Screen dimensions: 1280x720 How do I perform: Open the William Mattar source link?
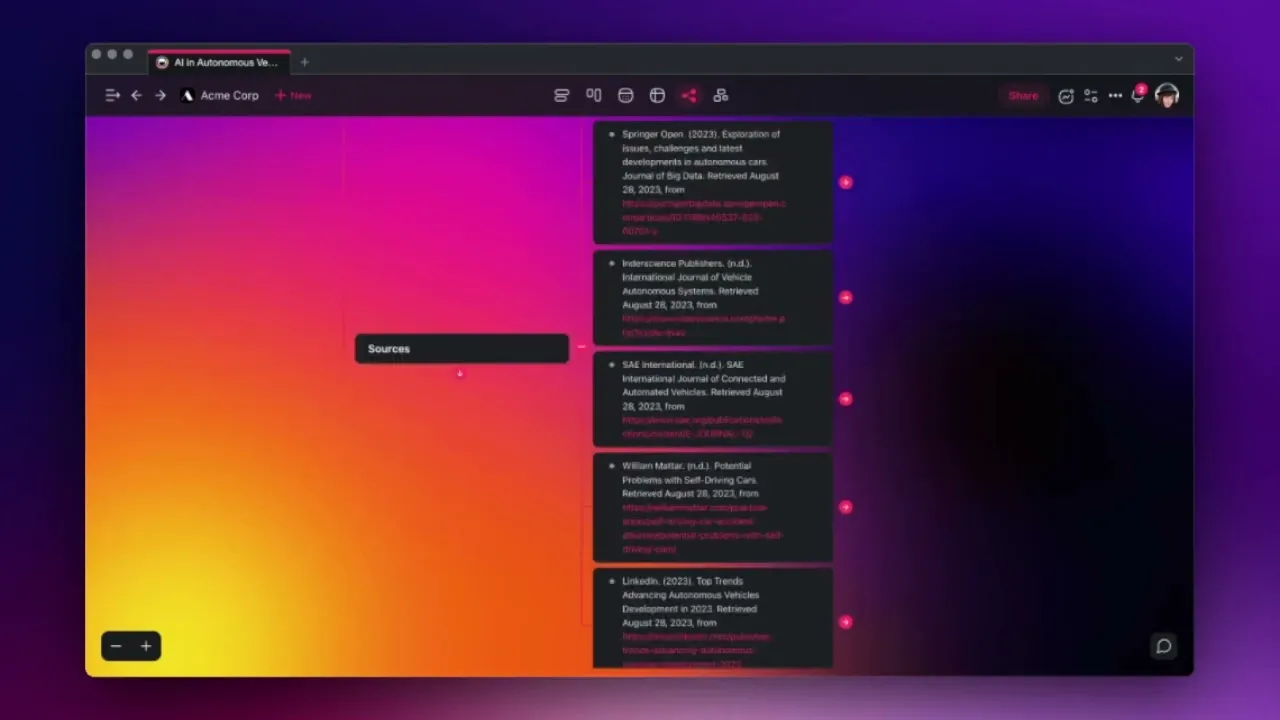(702, 528)
